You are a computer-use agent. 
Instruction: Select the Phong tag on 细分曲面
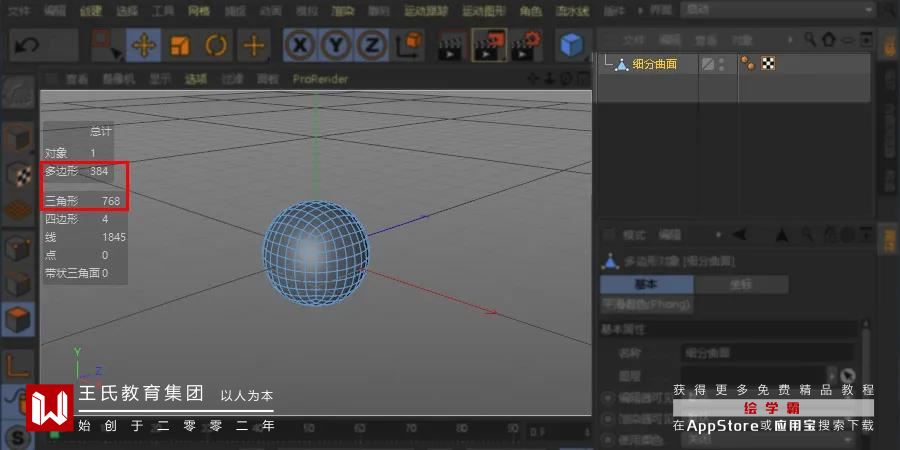coord(747,64)
